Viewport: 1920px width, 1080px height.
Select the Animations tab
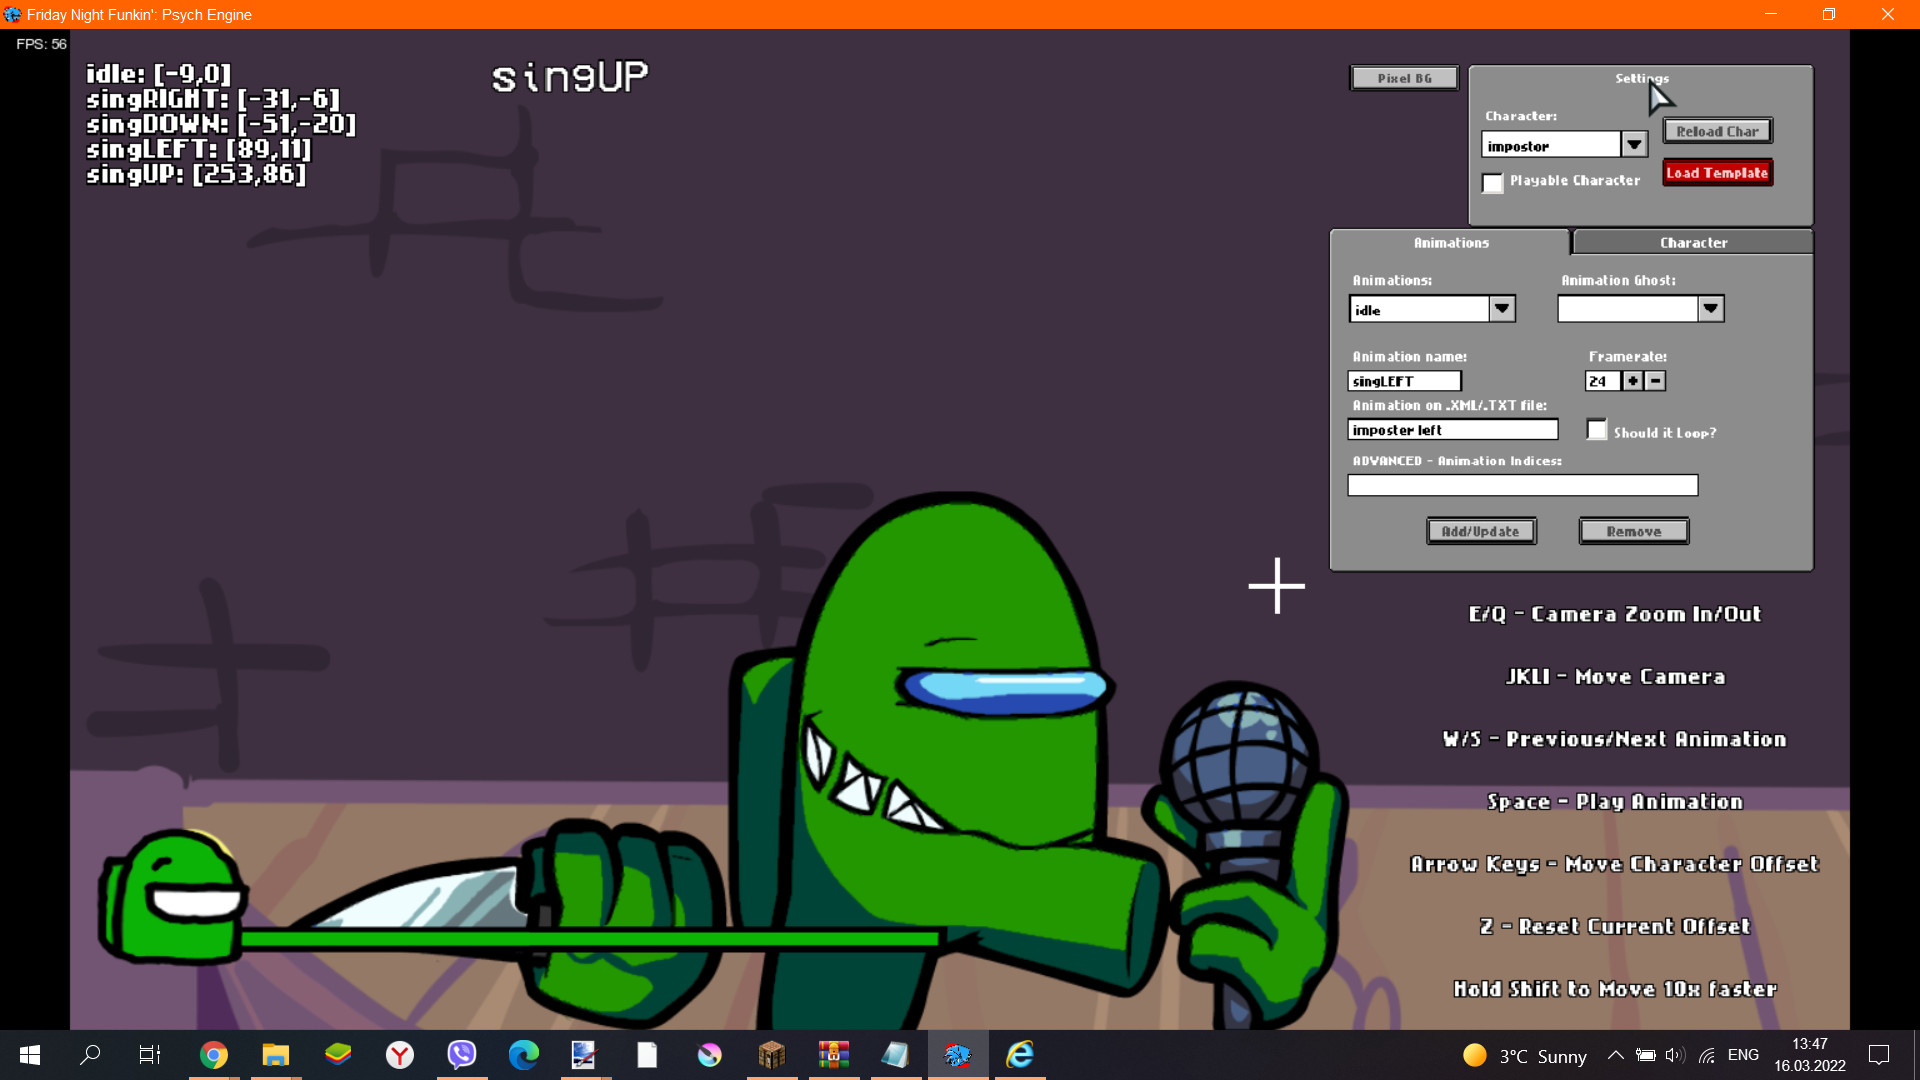[x=1450, y=242]
